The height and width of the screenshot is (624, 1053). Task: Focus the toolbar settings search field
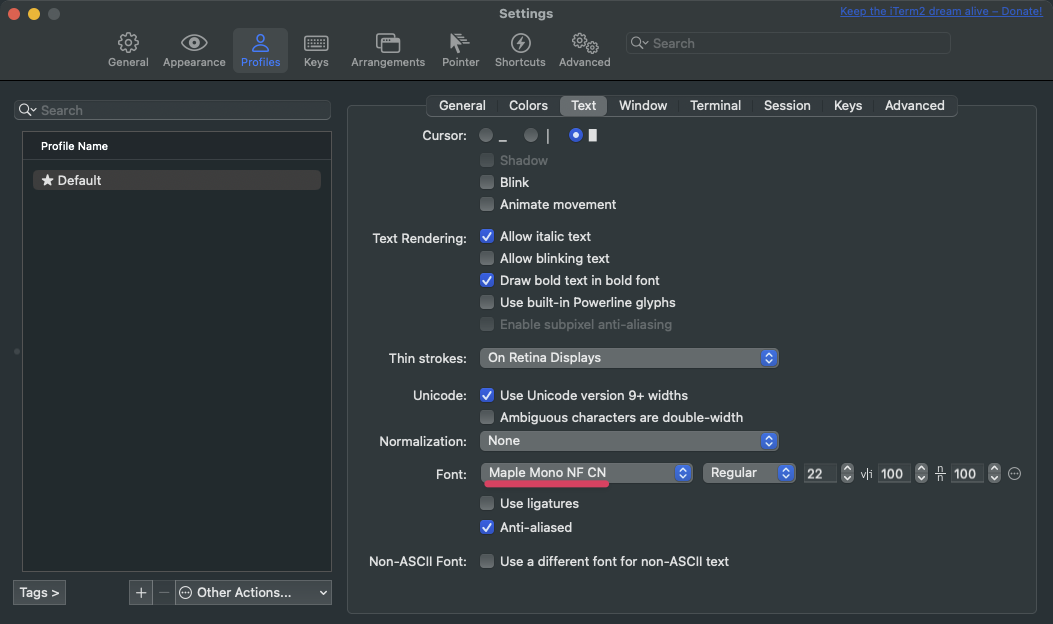788,43
